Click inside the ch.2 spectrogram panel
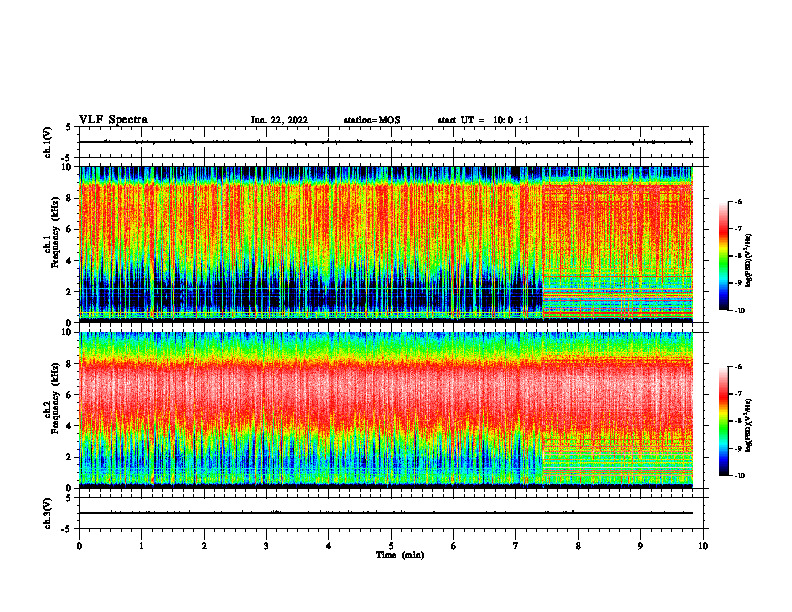The image size is (792, 612). coord(386,410)
